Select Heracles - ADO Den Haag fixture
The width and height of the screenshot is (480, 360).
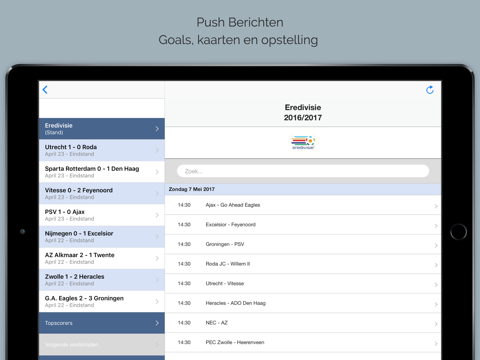coord(303,304)
